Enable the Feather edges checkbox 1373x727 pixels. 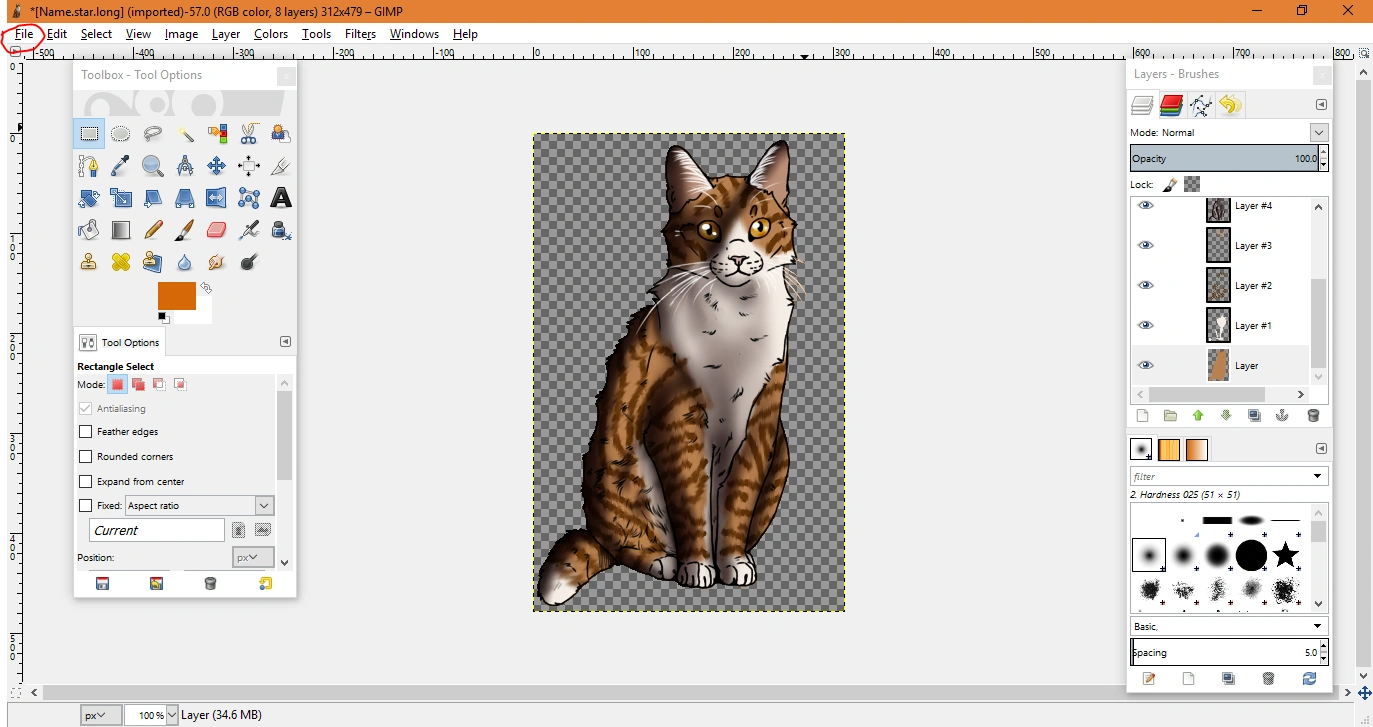pyautogui.click(x=86, y=432)
